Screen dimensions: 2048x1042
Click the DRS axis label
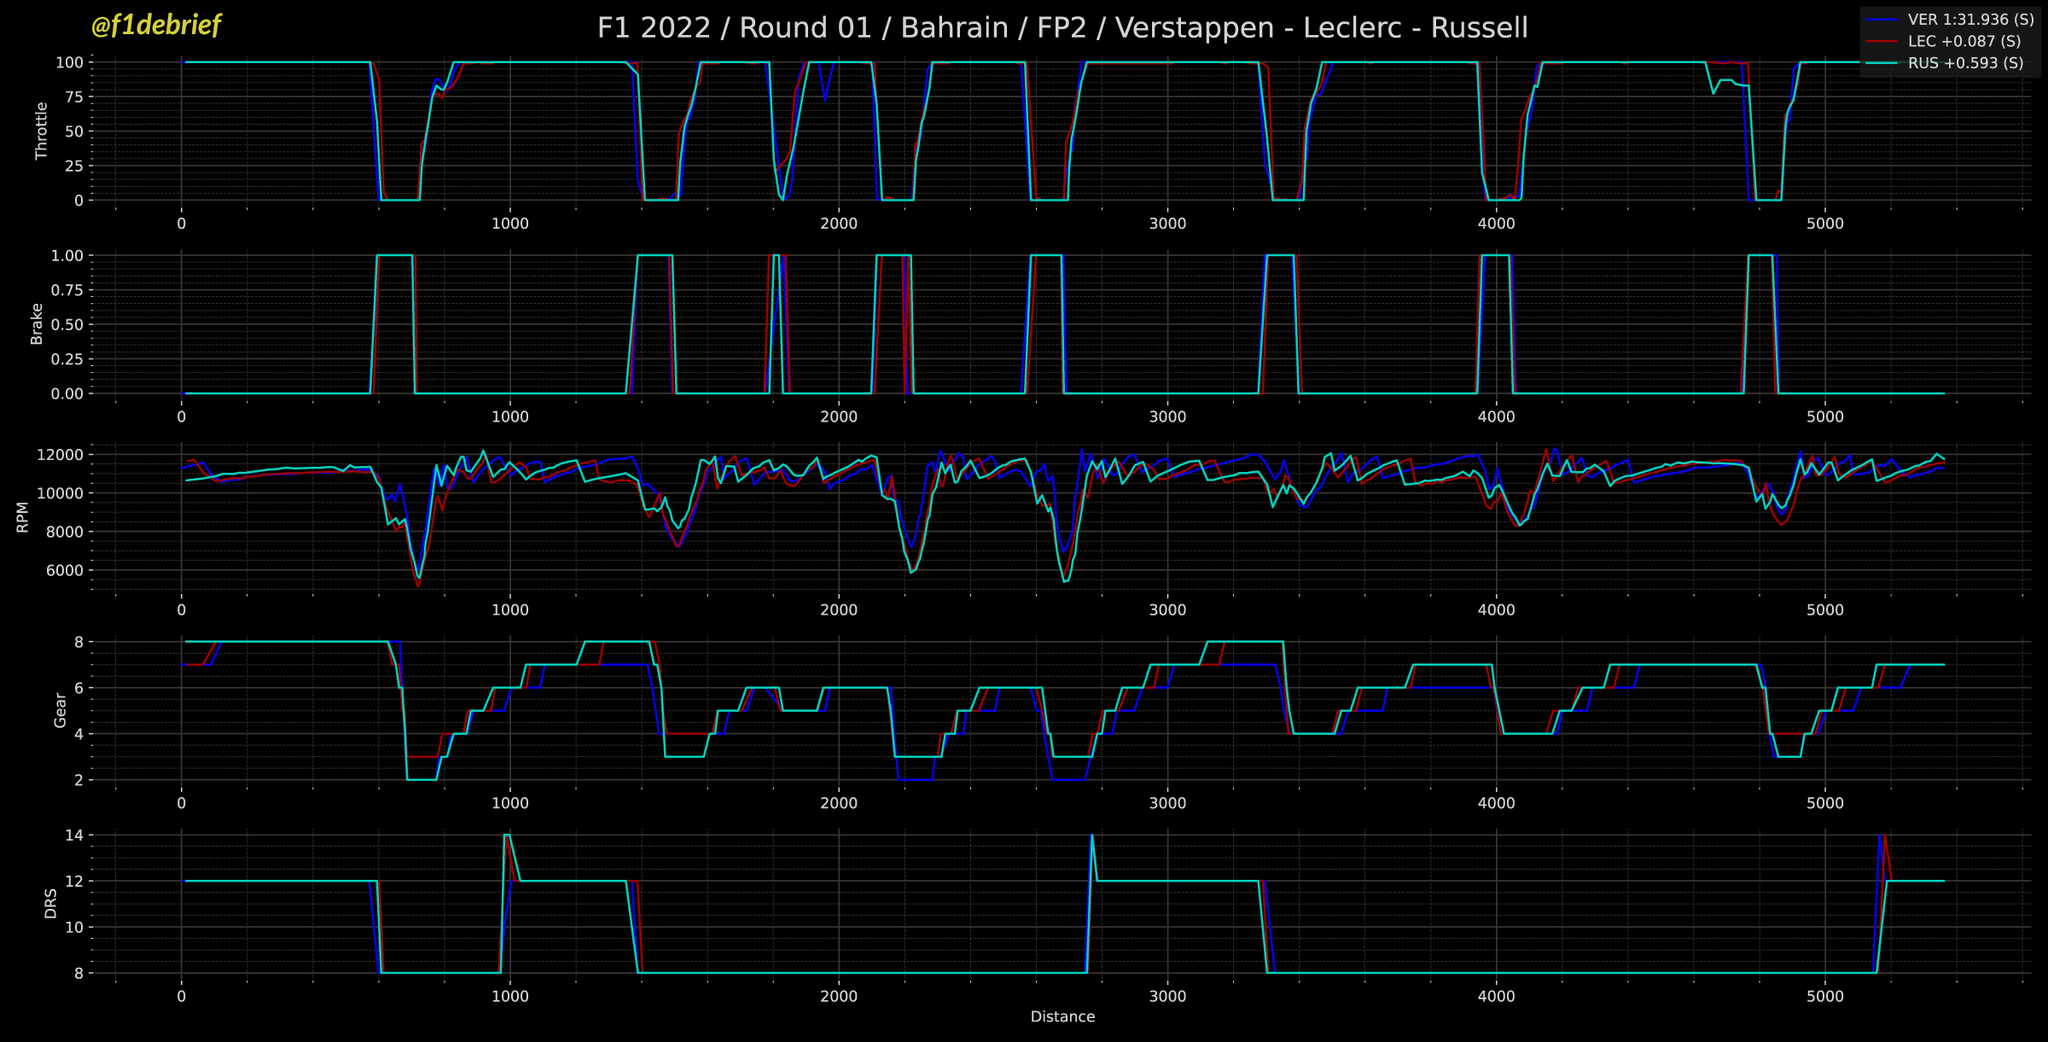51,903
